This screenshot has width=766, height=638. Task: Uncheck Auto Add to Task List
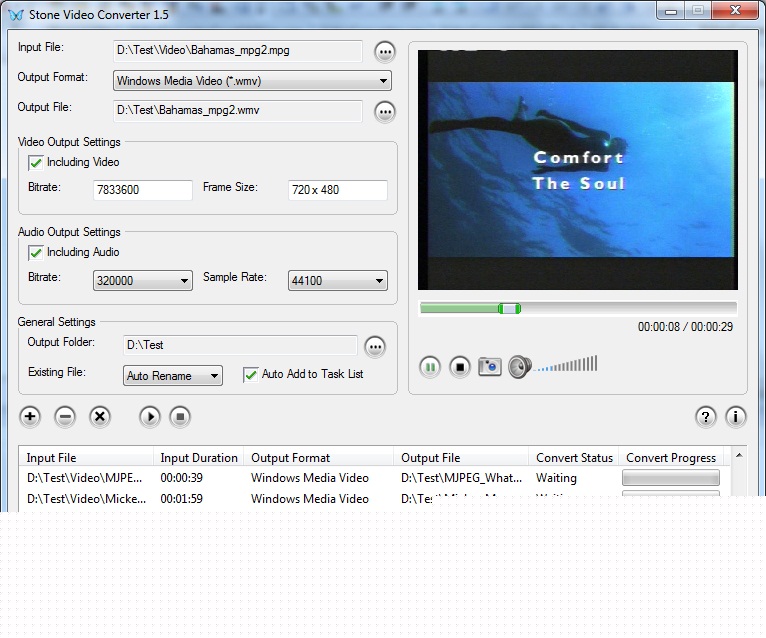[251, 375]
